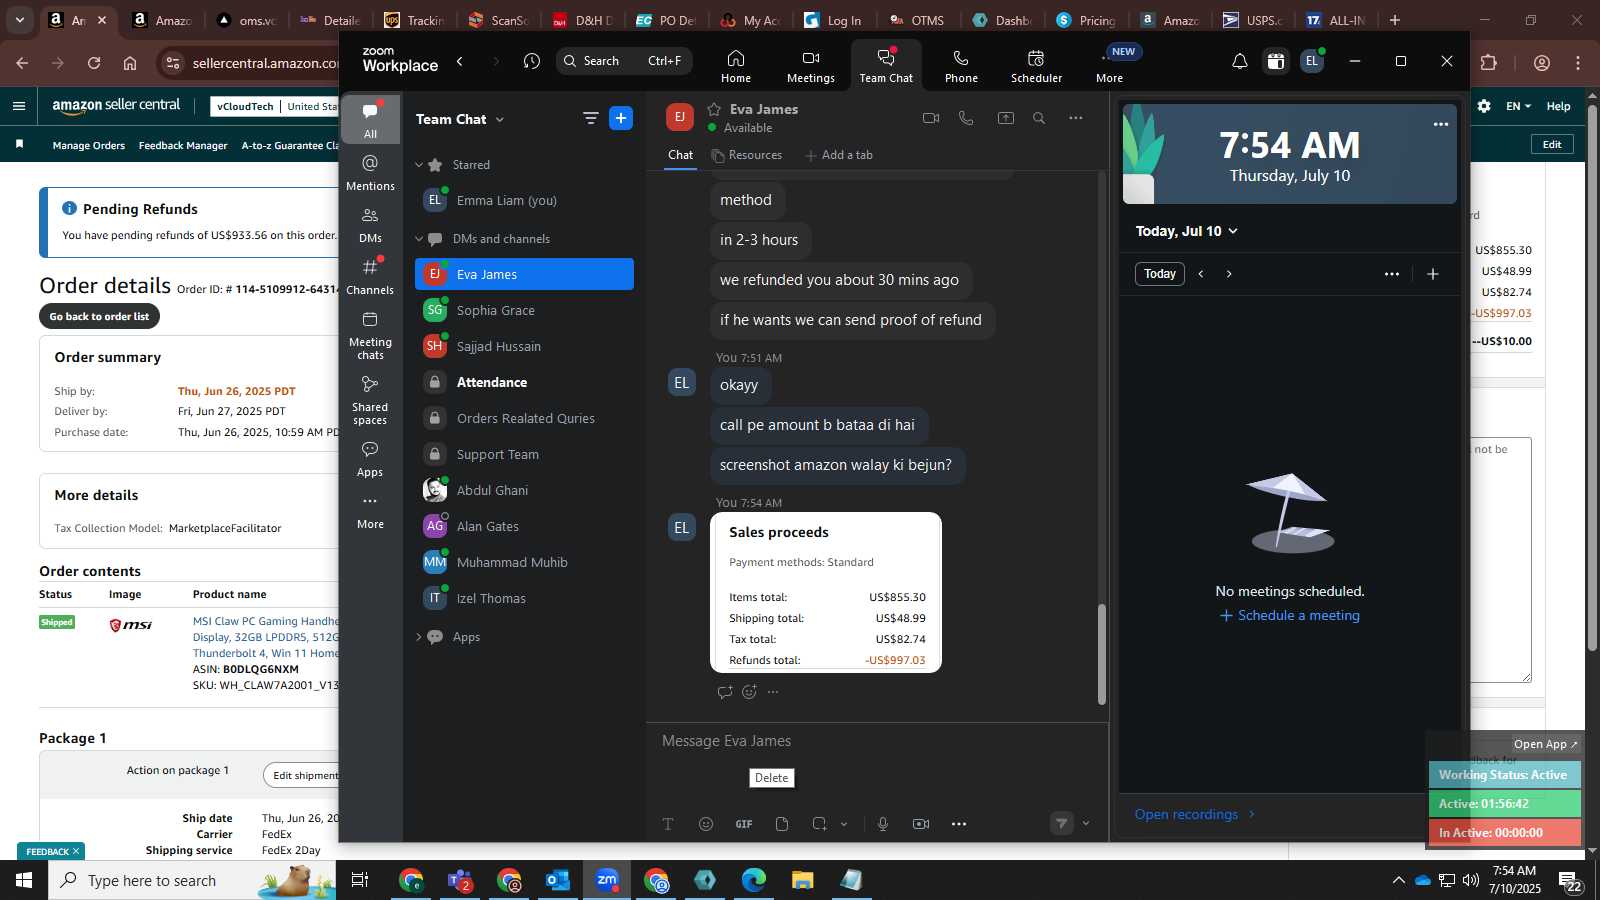The width and height of the screenshot is (1600, 900).
Task: Open chat with Sajjad Hussain
Action: (x=524, y=346)
